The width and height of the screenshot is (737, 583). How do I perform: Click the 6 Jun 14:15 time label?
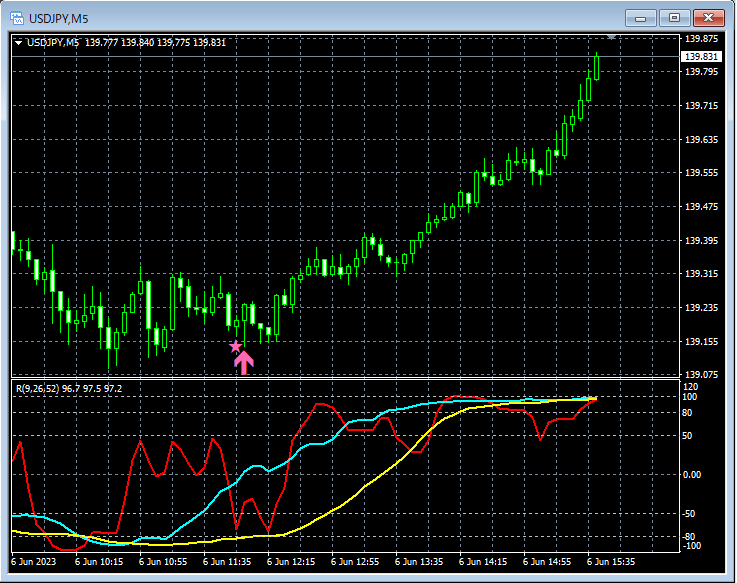click(483, 562)
